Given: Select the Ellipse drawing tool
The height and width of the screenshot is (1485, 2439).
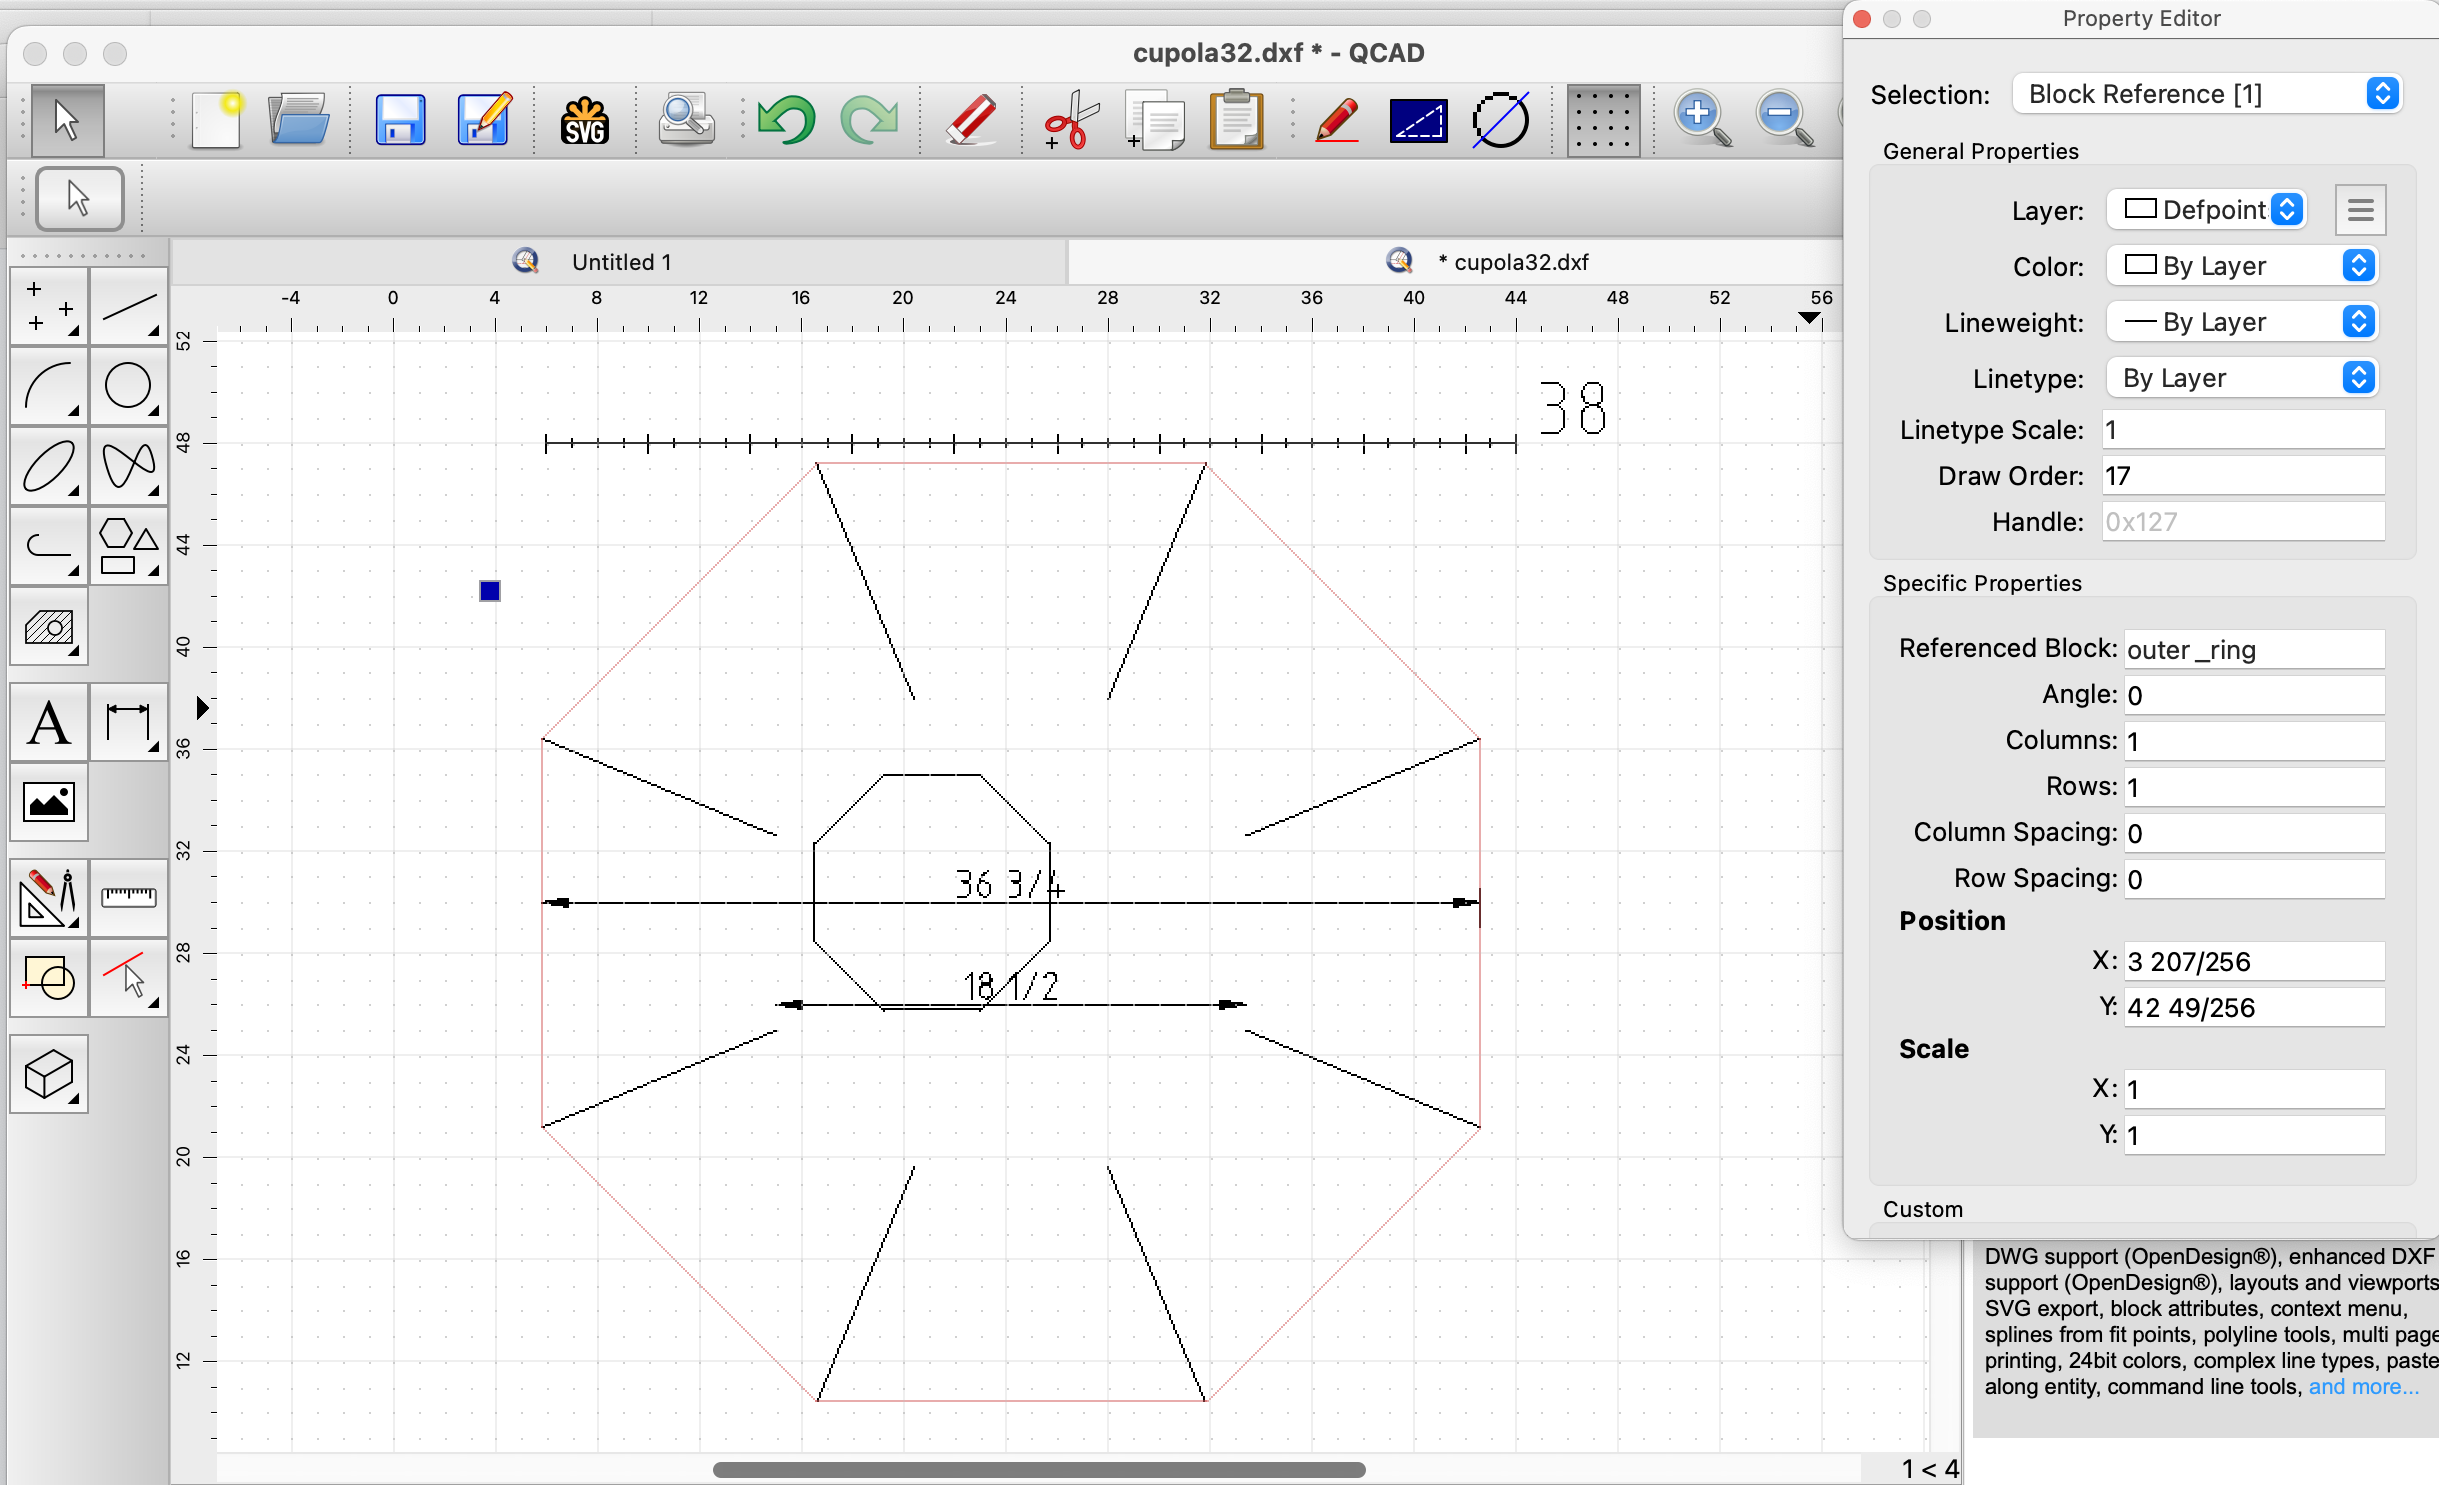Looking at the screenshot, I should [x=49, y=466].
